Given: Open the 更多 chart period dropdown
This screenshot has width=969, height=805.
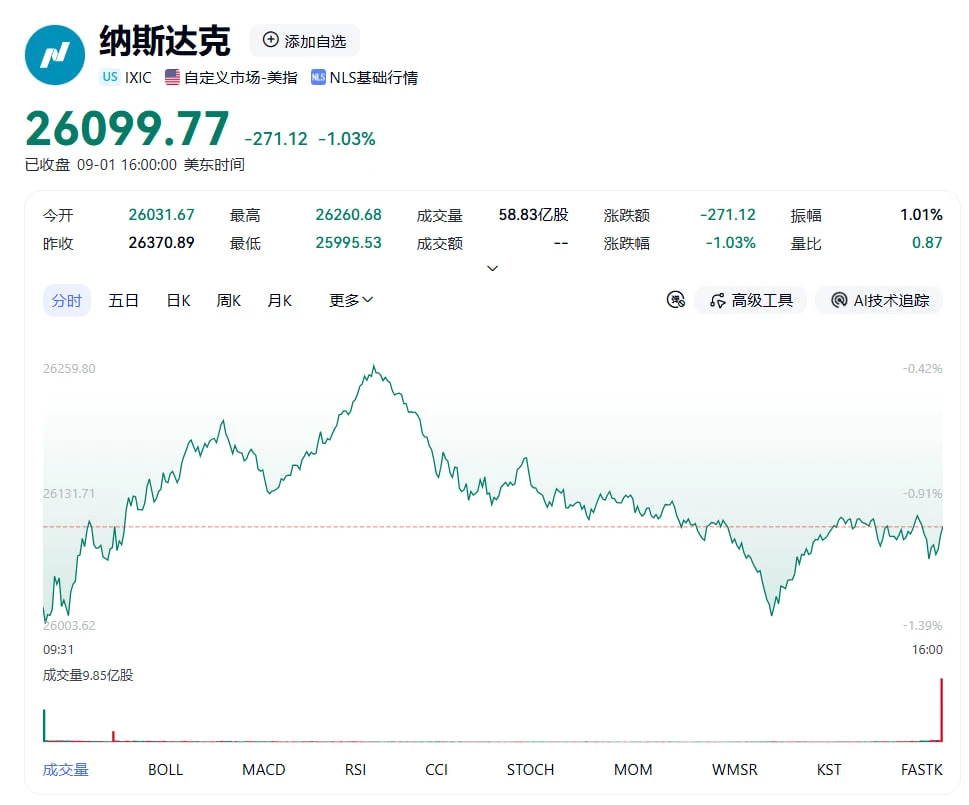Looking at the screenshot, I should (351, 300).
